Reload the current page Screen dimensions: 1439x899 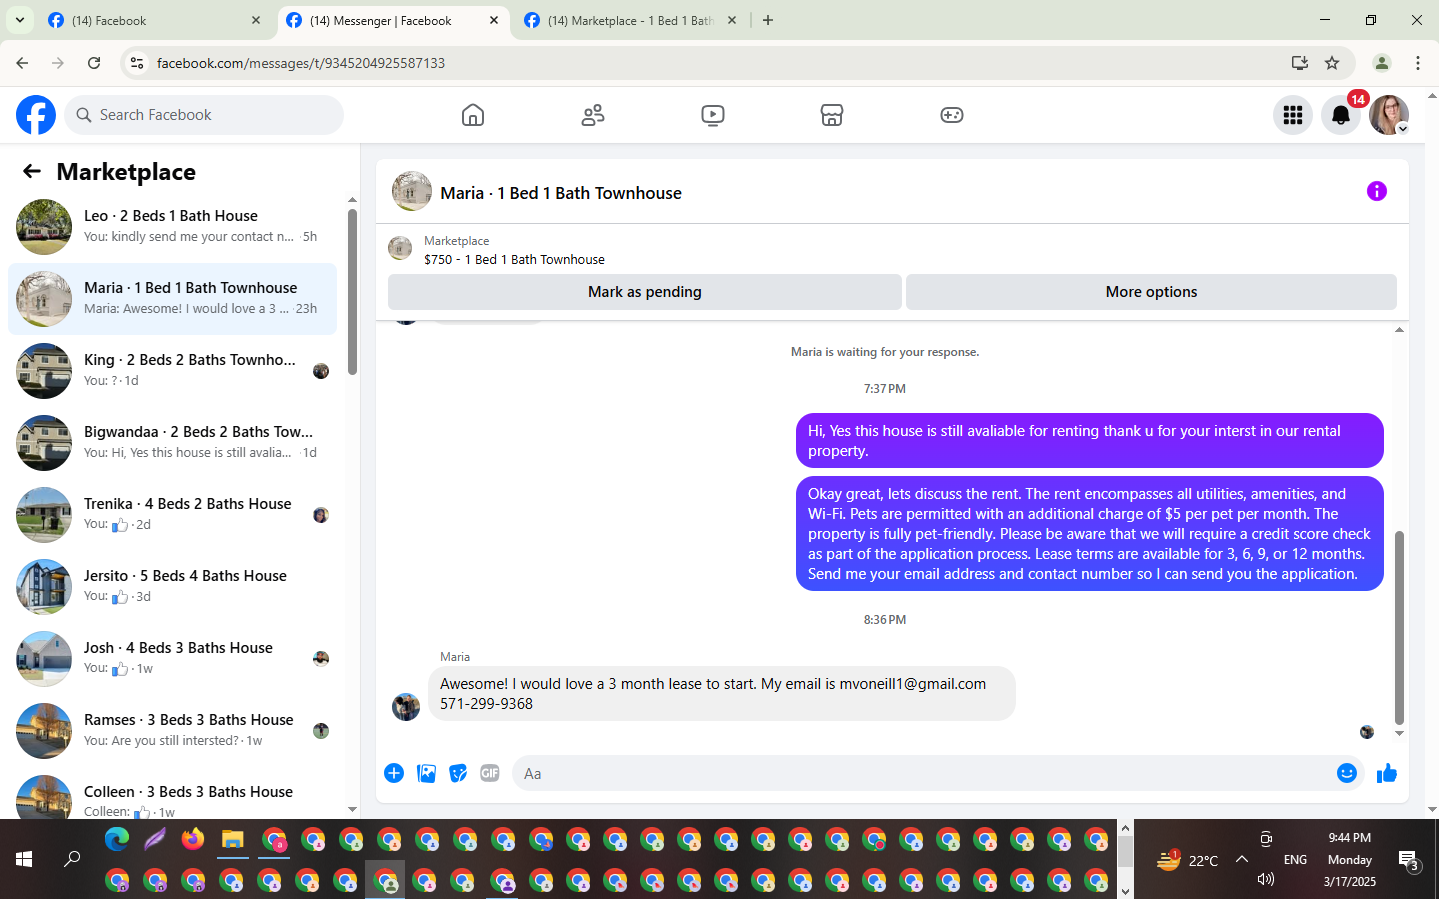94,63
